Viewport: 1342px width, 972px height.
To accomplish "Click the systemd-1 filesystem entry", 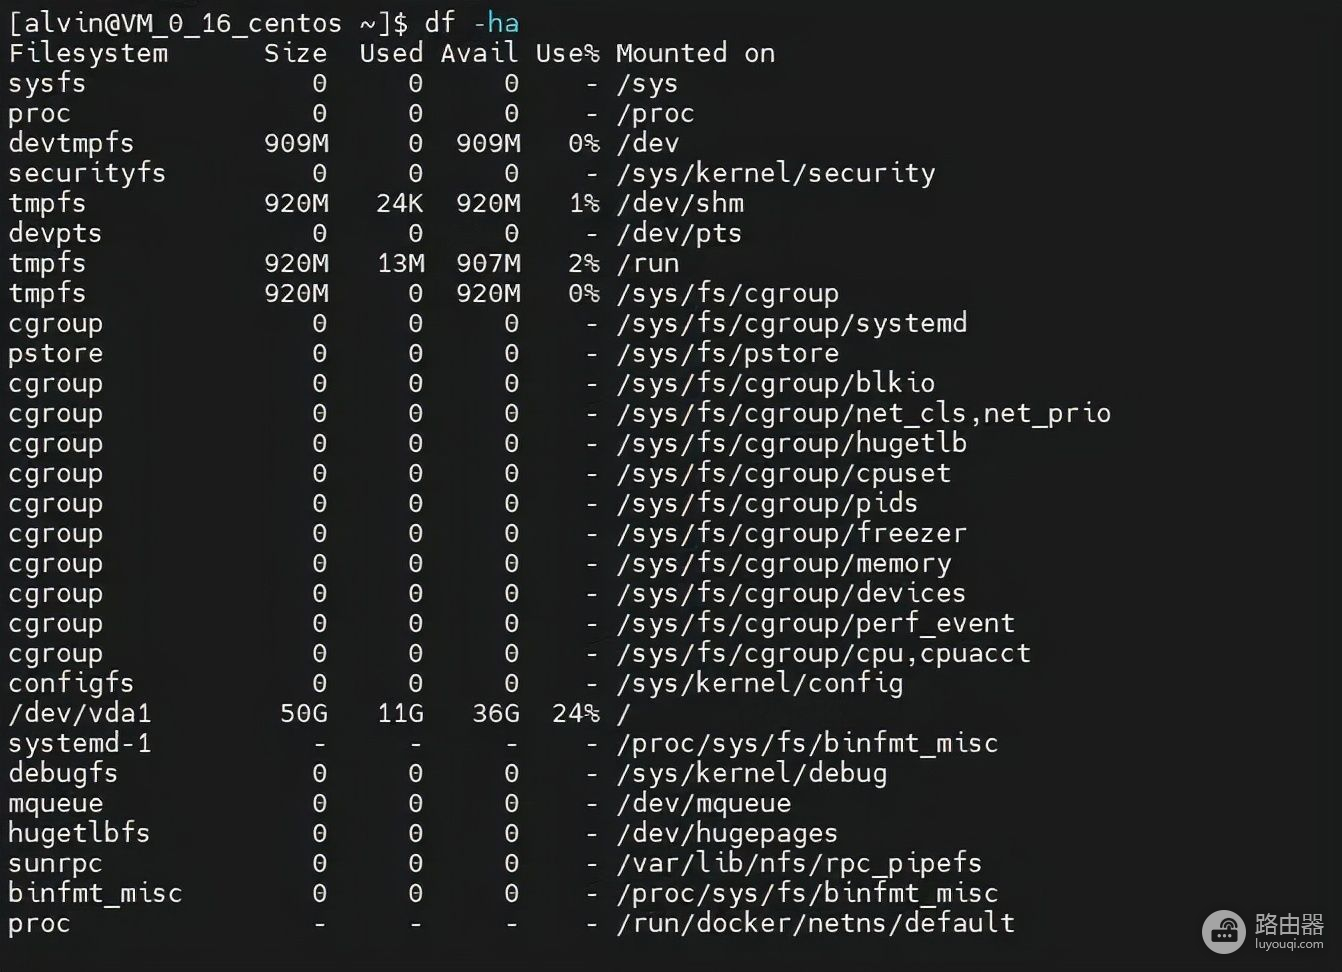I will [80, 743].
